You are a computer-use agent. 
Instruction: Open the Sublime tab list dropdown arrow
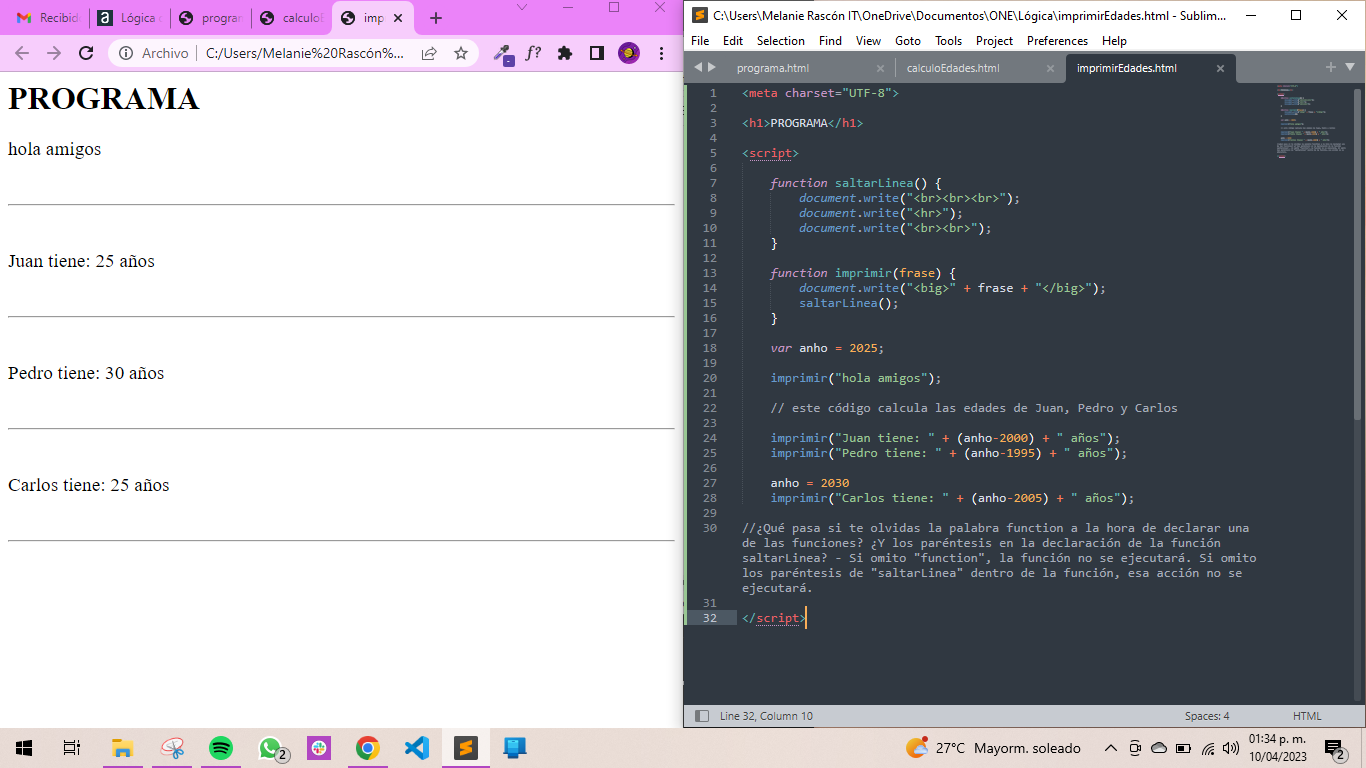(x=1349, y=67)
